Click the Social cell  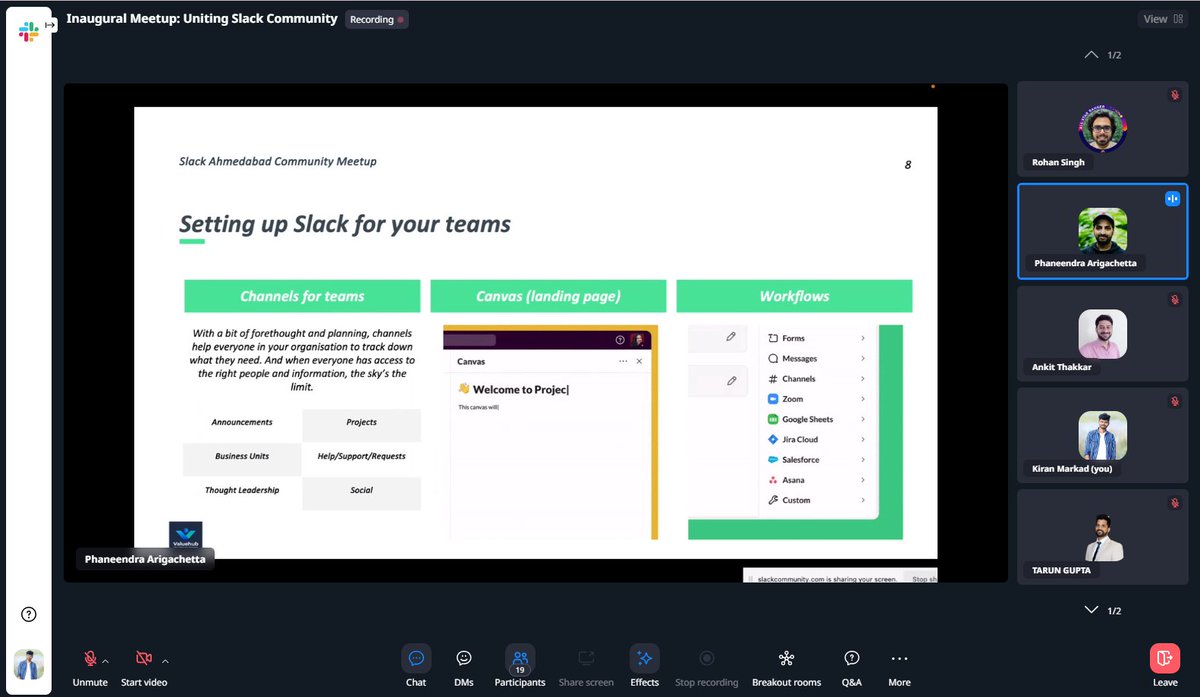point(361,491)
